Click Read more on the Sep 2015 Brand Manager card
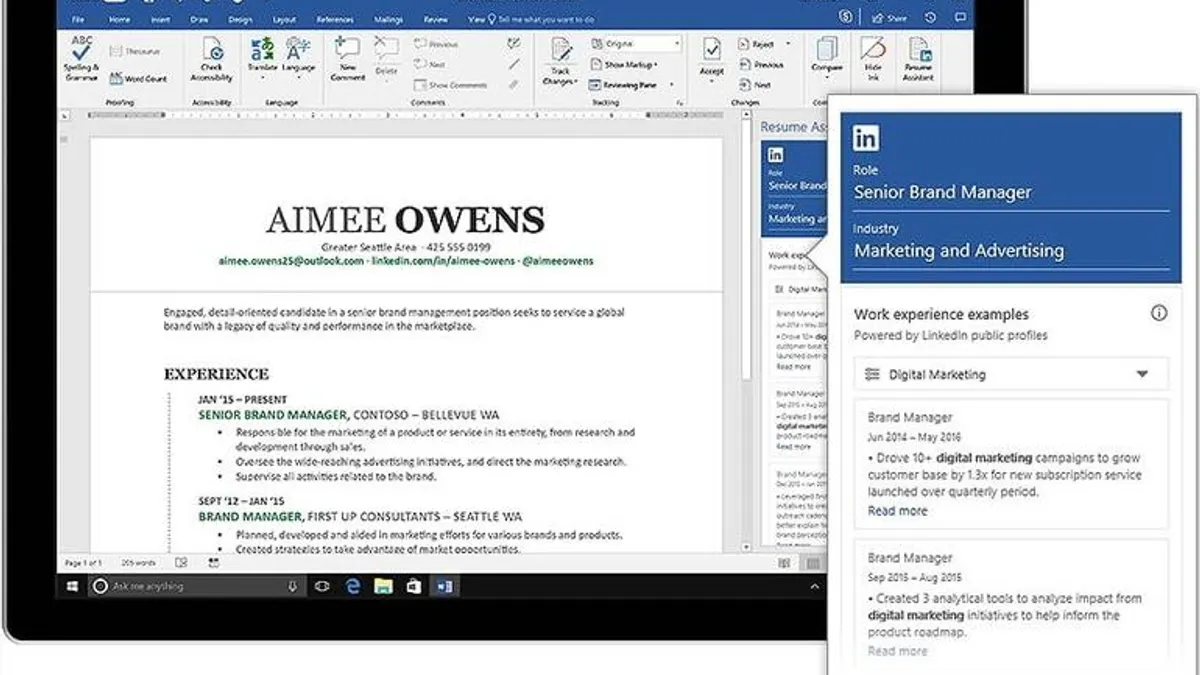 tap(897, 651)
